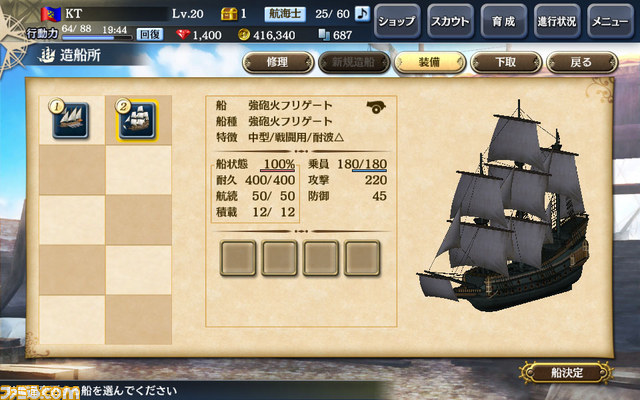Toggle the music note sound icon

click(x=362, y=13)
